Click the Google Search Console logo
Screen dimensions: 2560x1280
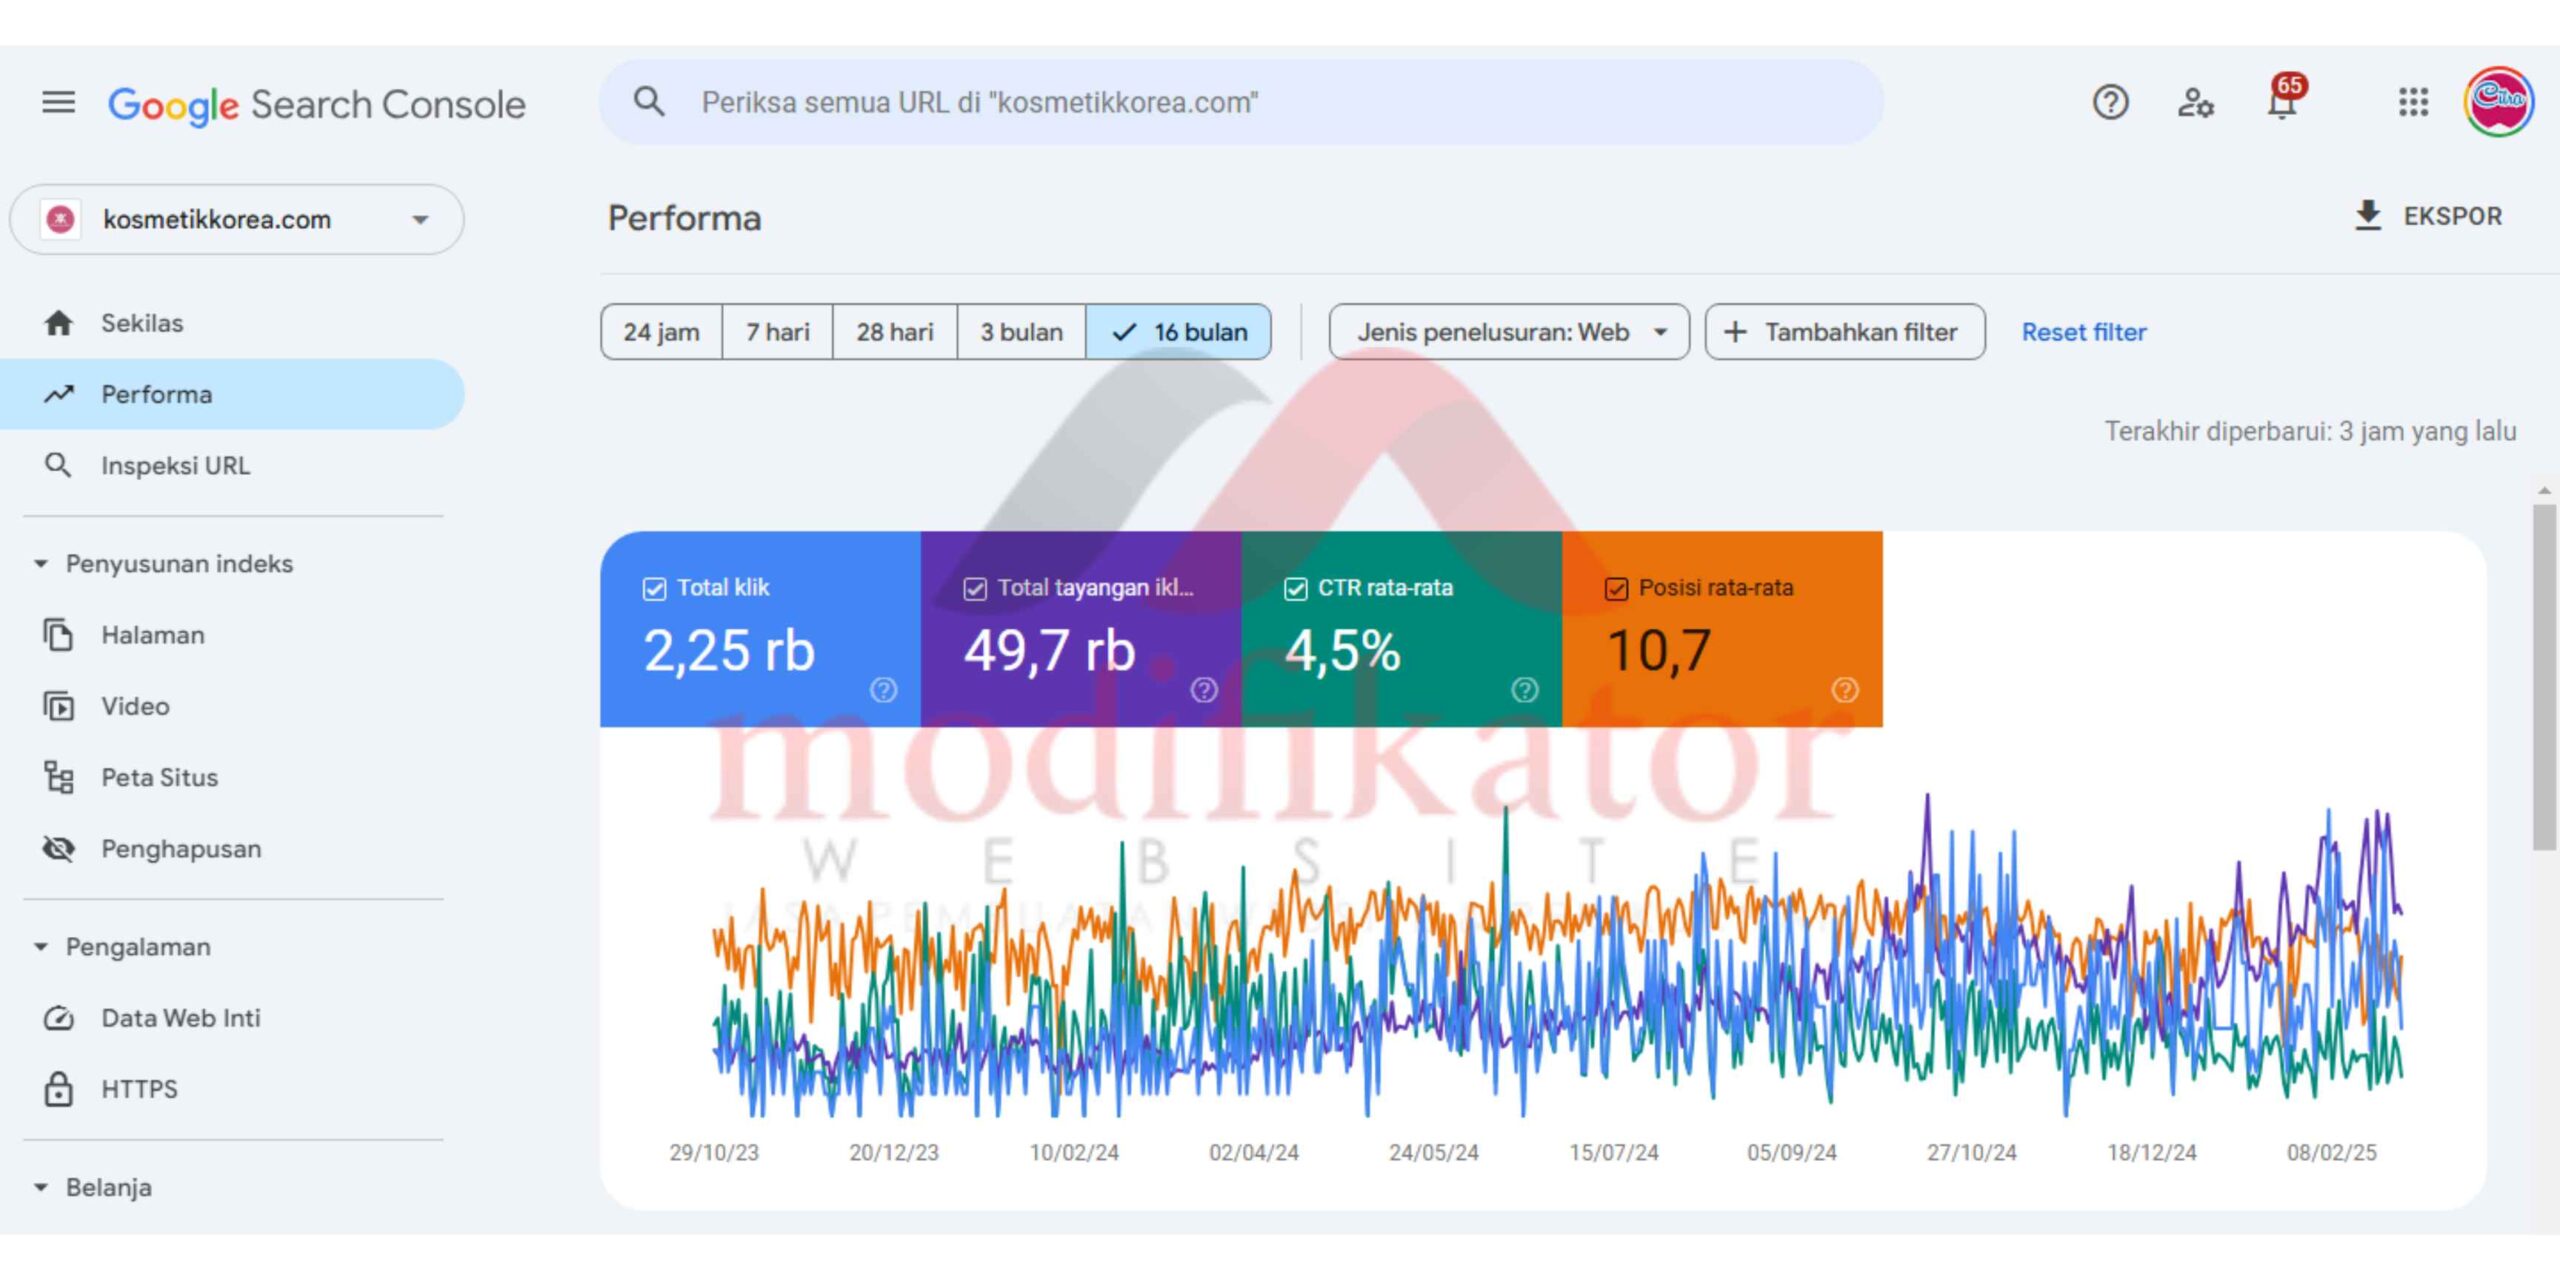click(316, 104)
